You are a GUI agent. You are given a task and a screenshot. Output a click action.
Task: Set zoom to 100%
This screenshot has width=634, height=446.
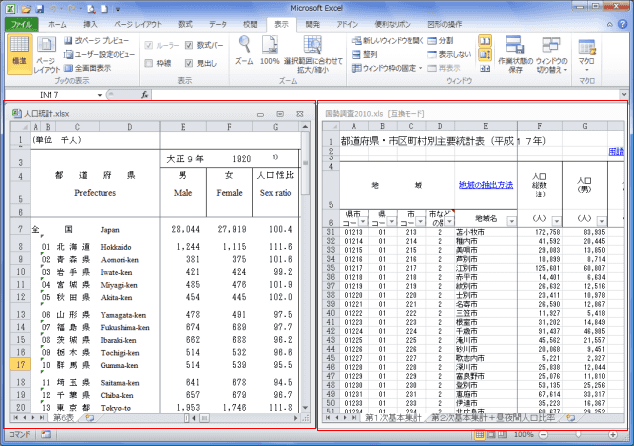(269, 51)
